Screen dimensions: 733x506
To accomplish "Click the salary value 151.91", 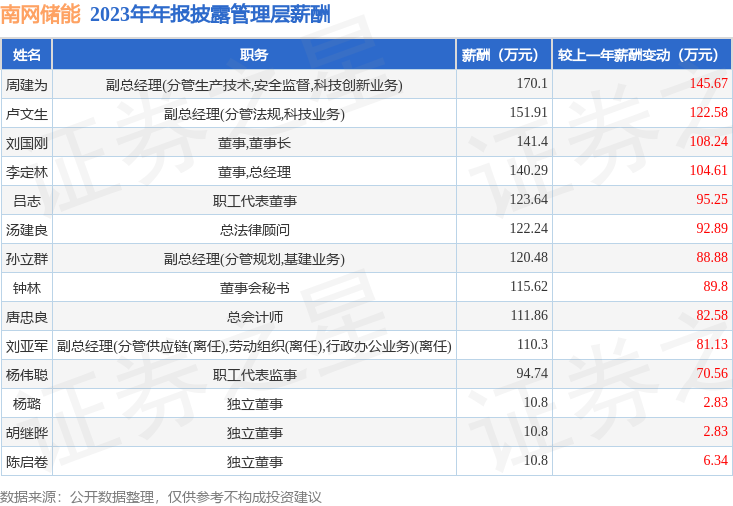I will (x=529, y=112).
